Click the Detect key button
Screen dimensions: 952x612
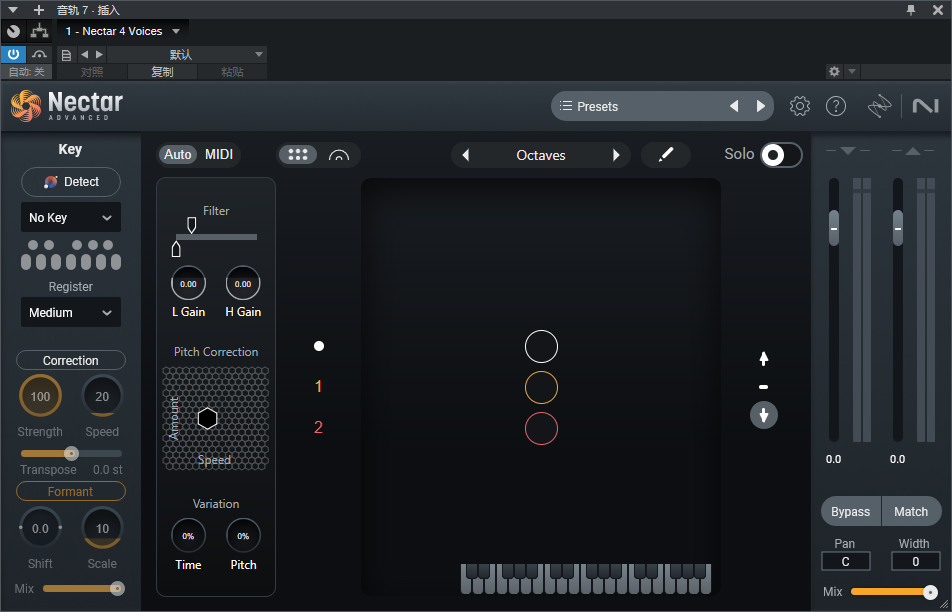click(x=71, y=182)
